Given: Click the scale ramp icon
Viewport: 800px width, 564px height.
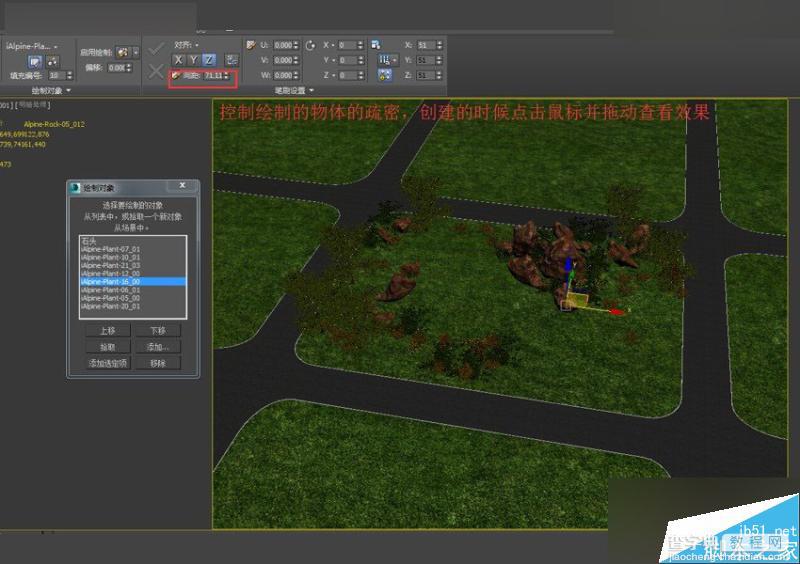Looking at the screenshot, I should (385, 76).
